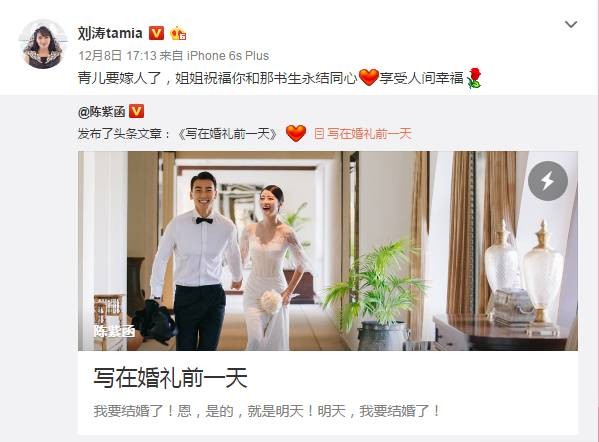Open the post options chevron menu
Screen dimensions: 599x442
click(x=571, y=24)
